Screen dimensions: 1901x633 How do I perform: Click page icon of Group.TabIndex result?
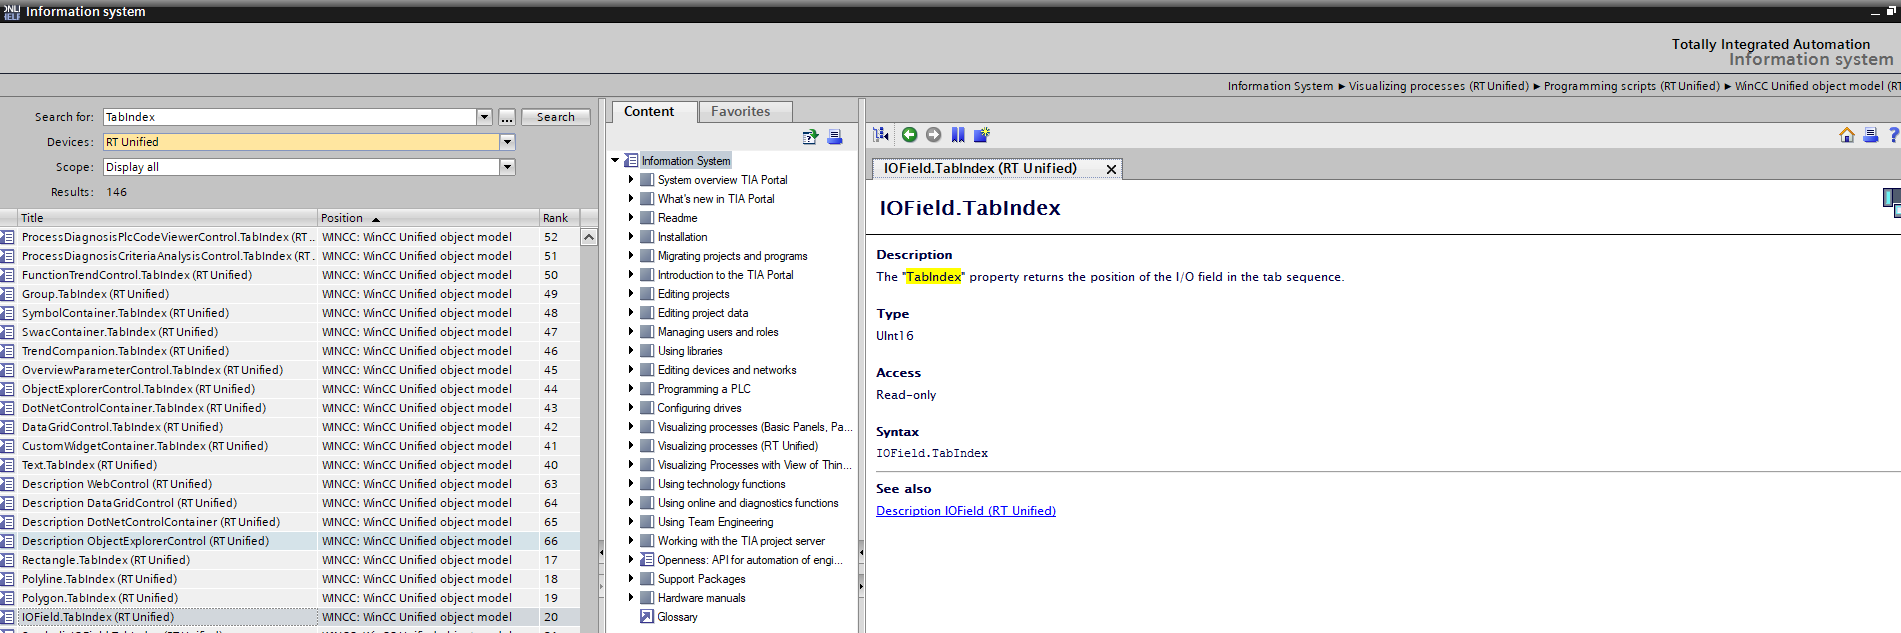8,294
